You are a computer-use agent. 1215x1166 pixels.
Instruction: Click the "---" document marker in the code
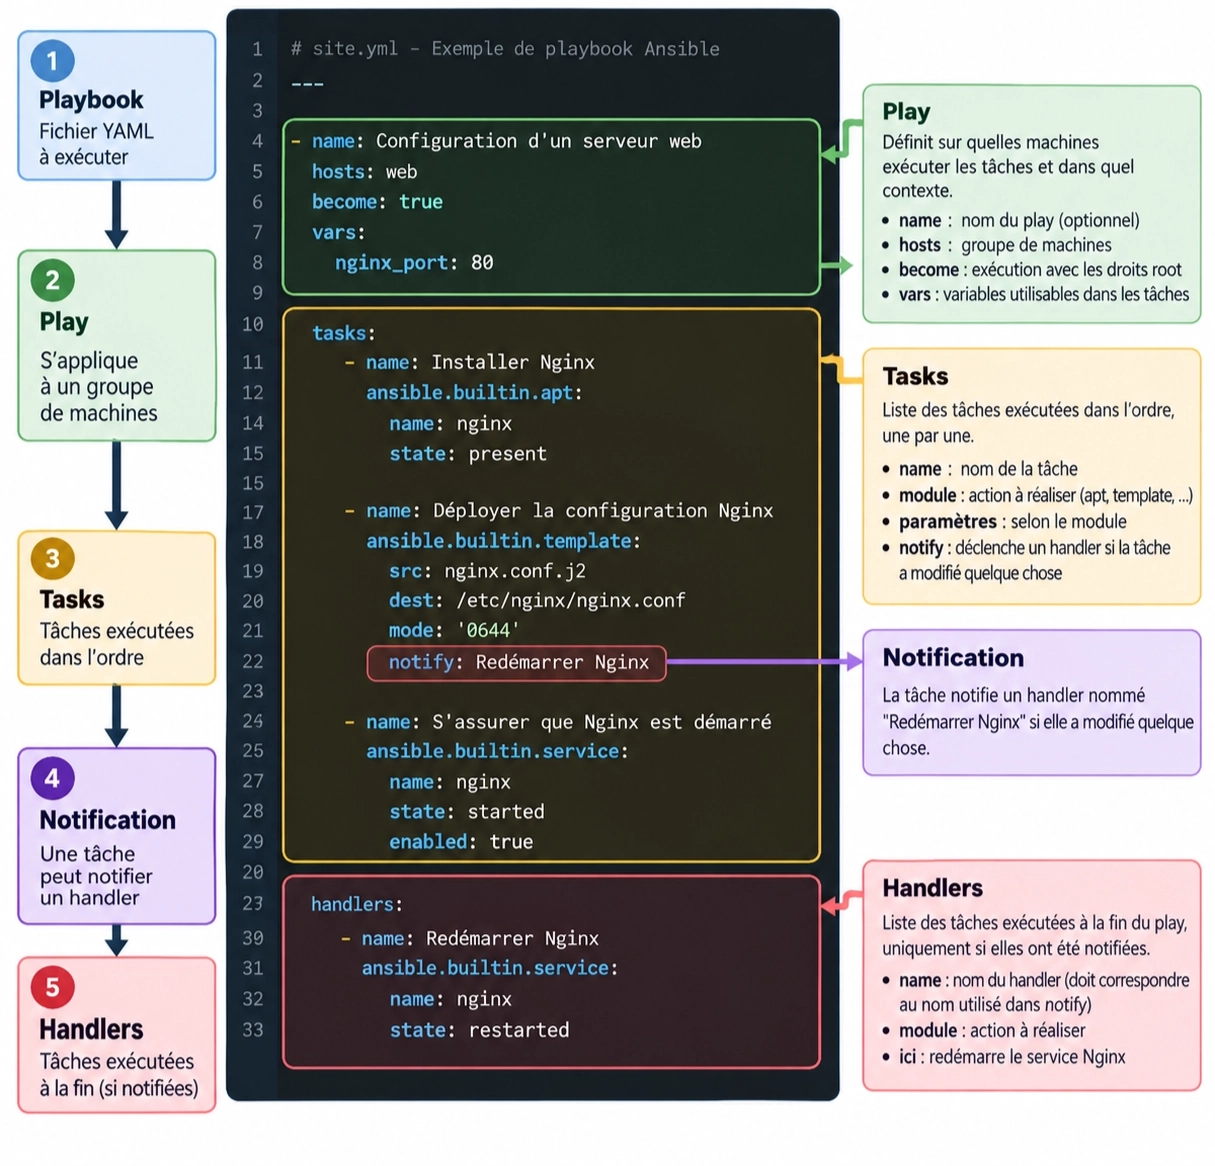point(307,83)
